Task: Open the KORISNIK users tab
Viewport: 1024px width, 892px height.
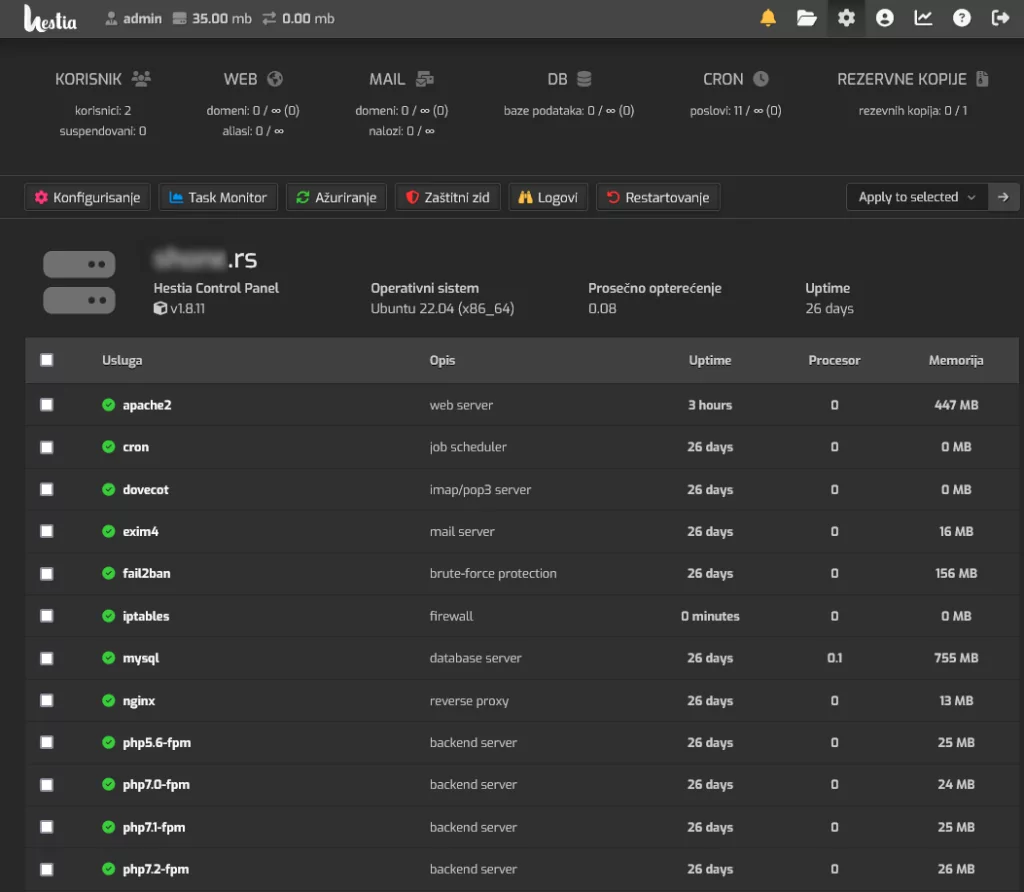Action: pyautogui.click(x=103, y=79)
